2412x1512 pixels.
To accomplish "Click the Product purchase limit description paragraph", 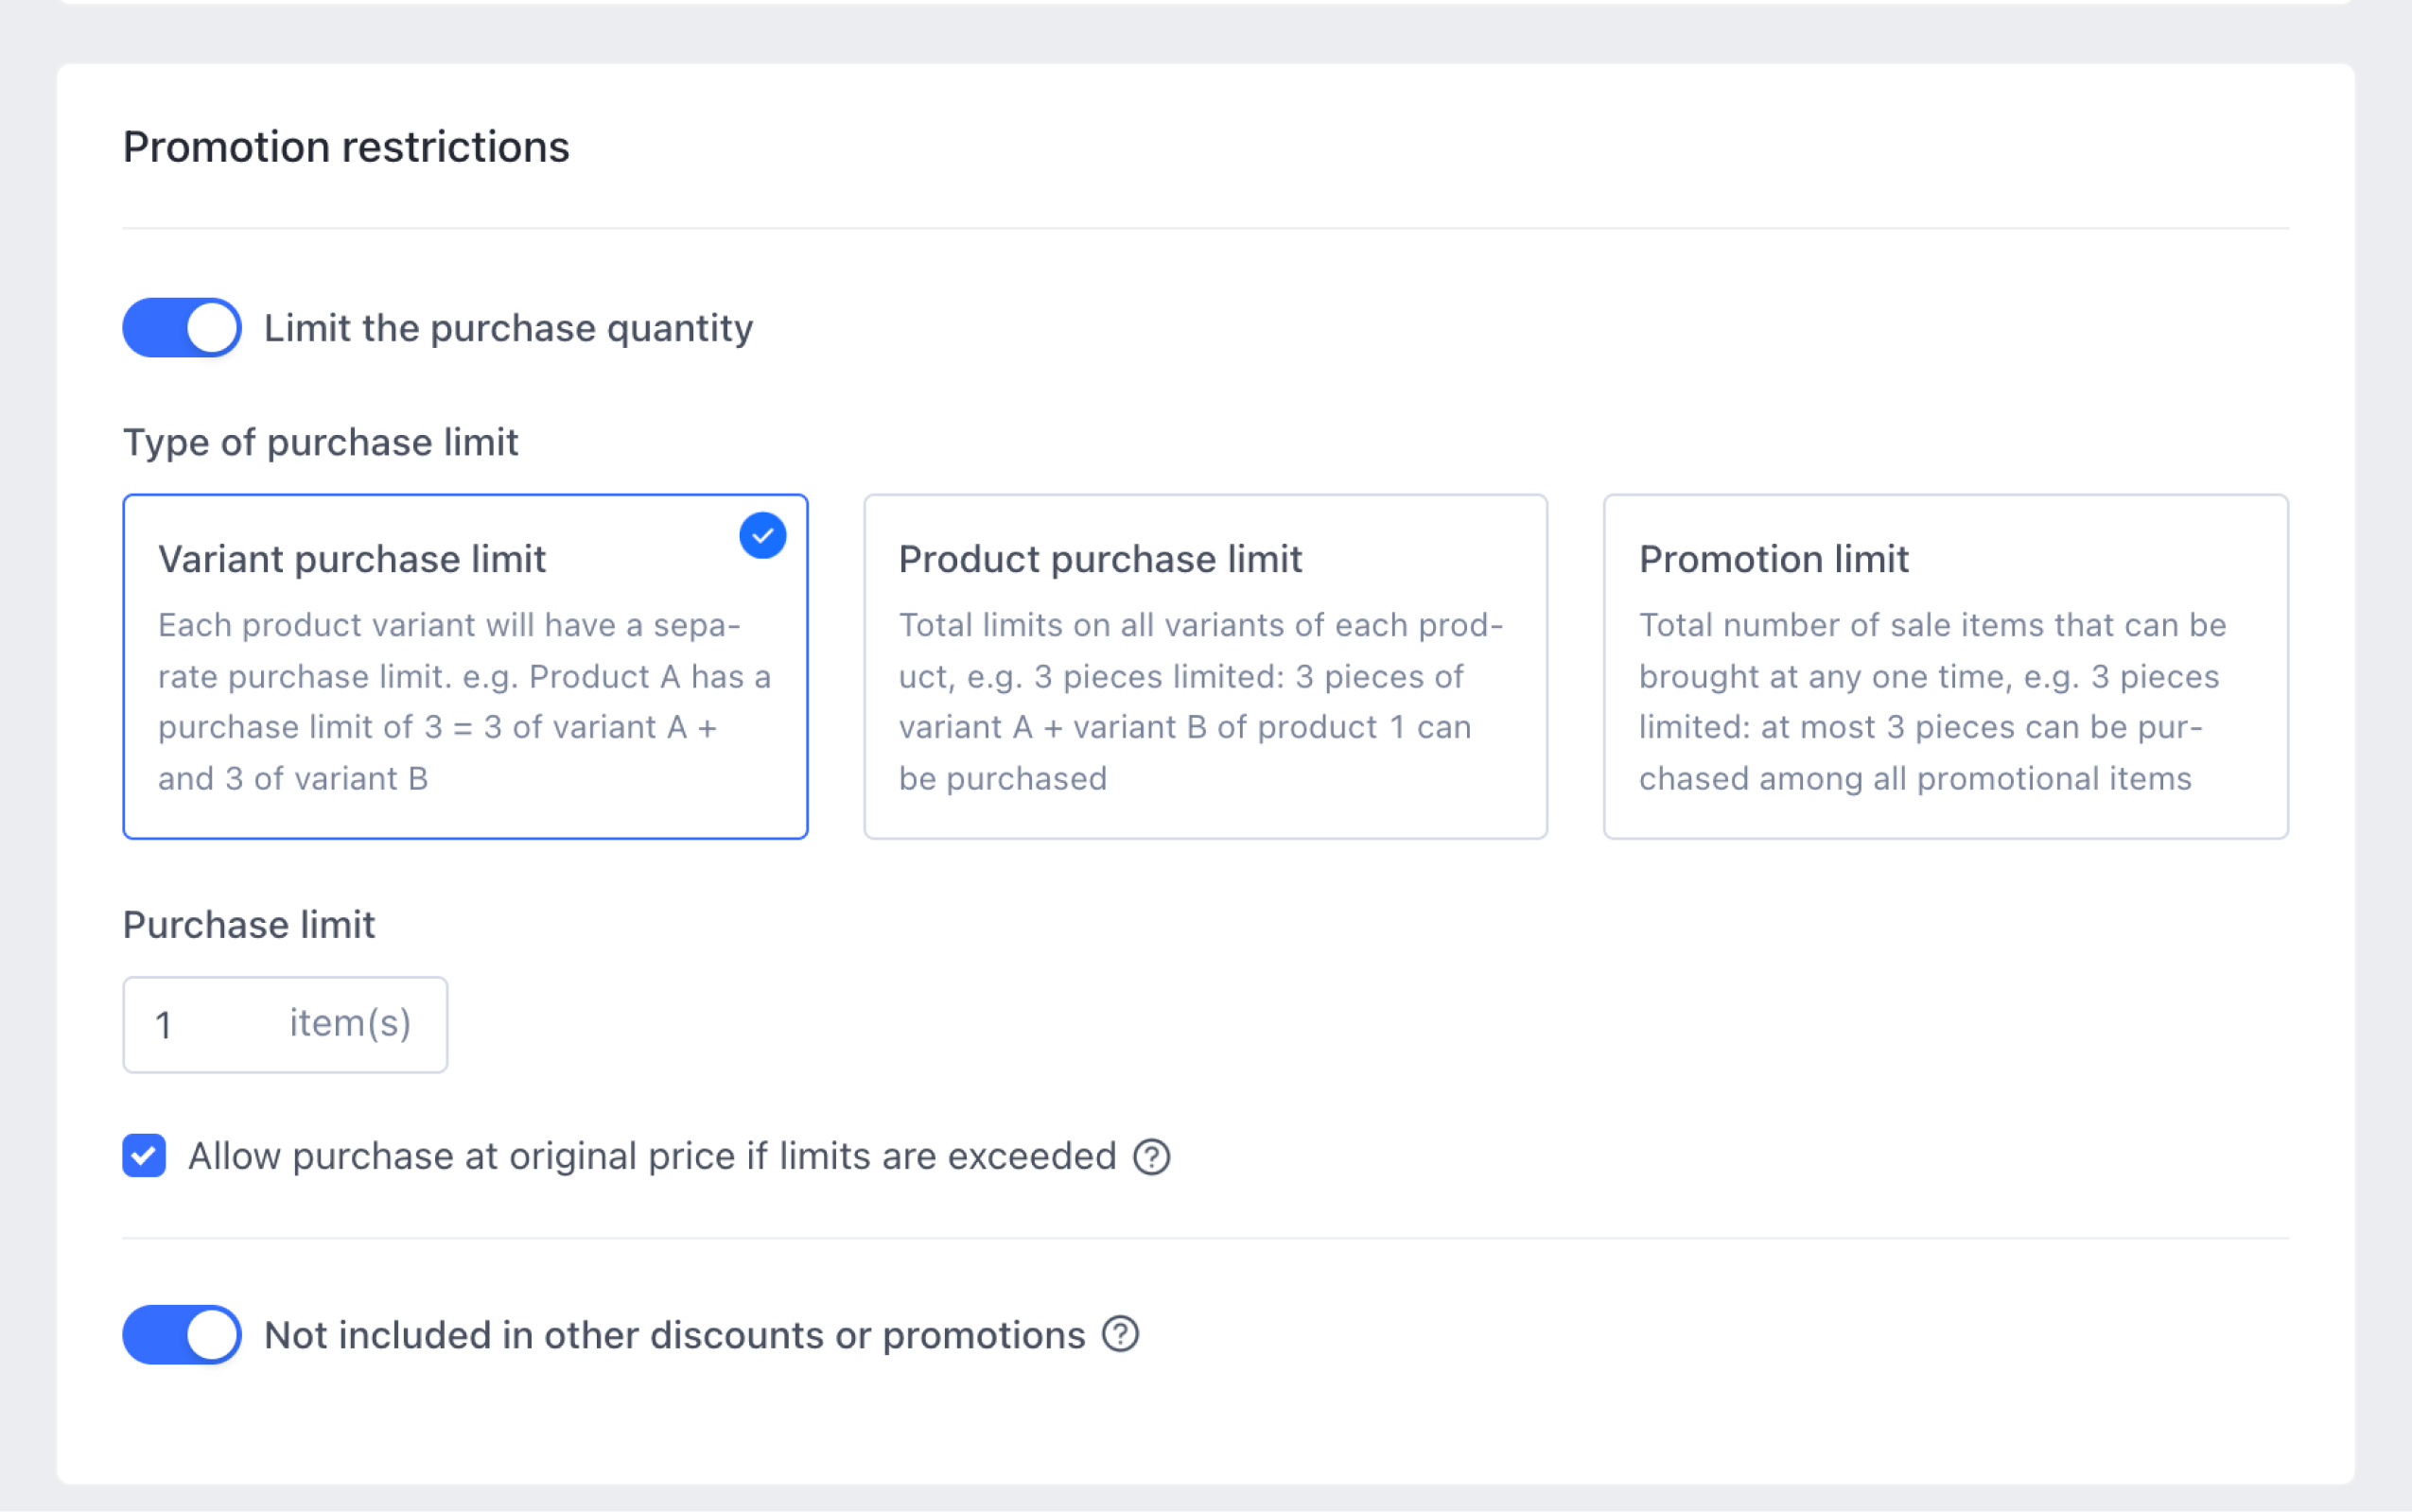I will pyautogui.click(x=1200, y=701).
